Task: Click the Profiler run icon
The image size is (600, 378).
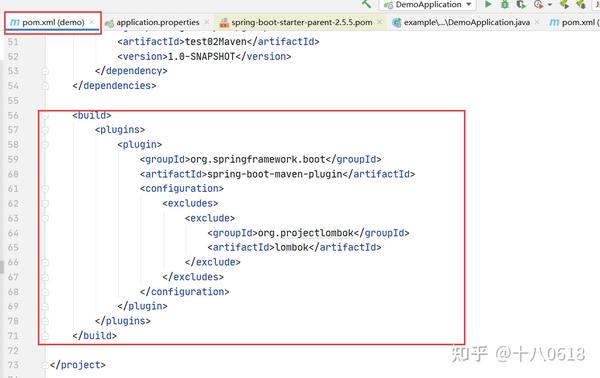Action: pyautogui.click(x=538, y=4)
